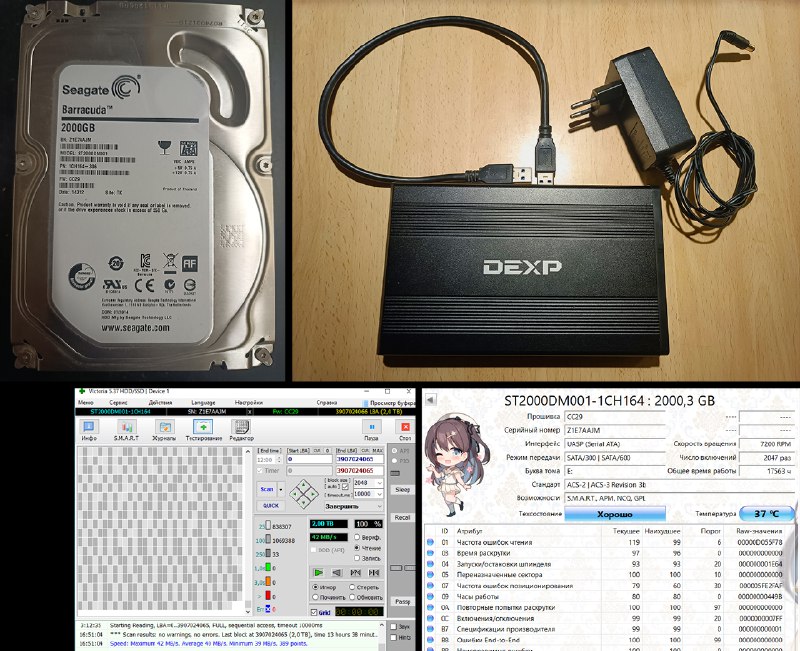Open the Сервис menu
The height and width of the screenshot is (651, 800).
(x=118, y=403)
